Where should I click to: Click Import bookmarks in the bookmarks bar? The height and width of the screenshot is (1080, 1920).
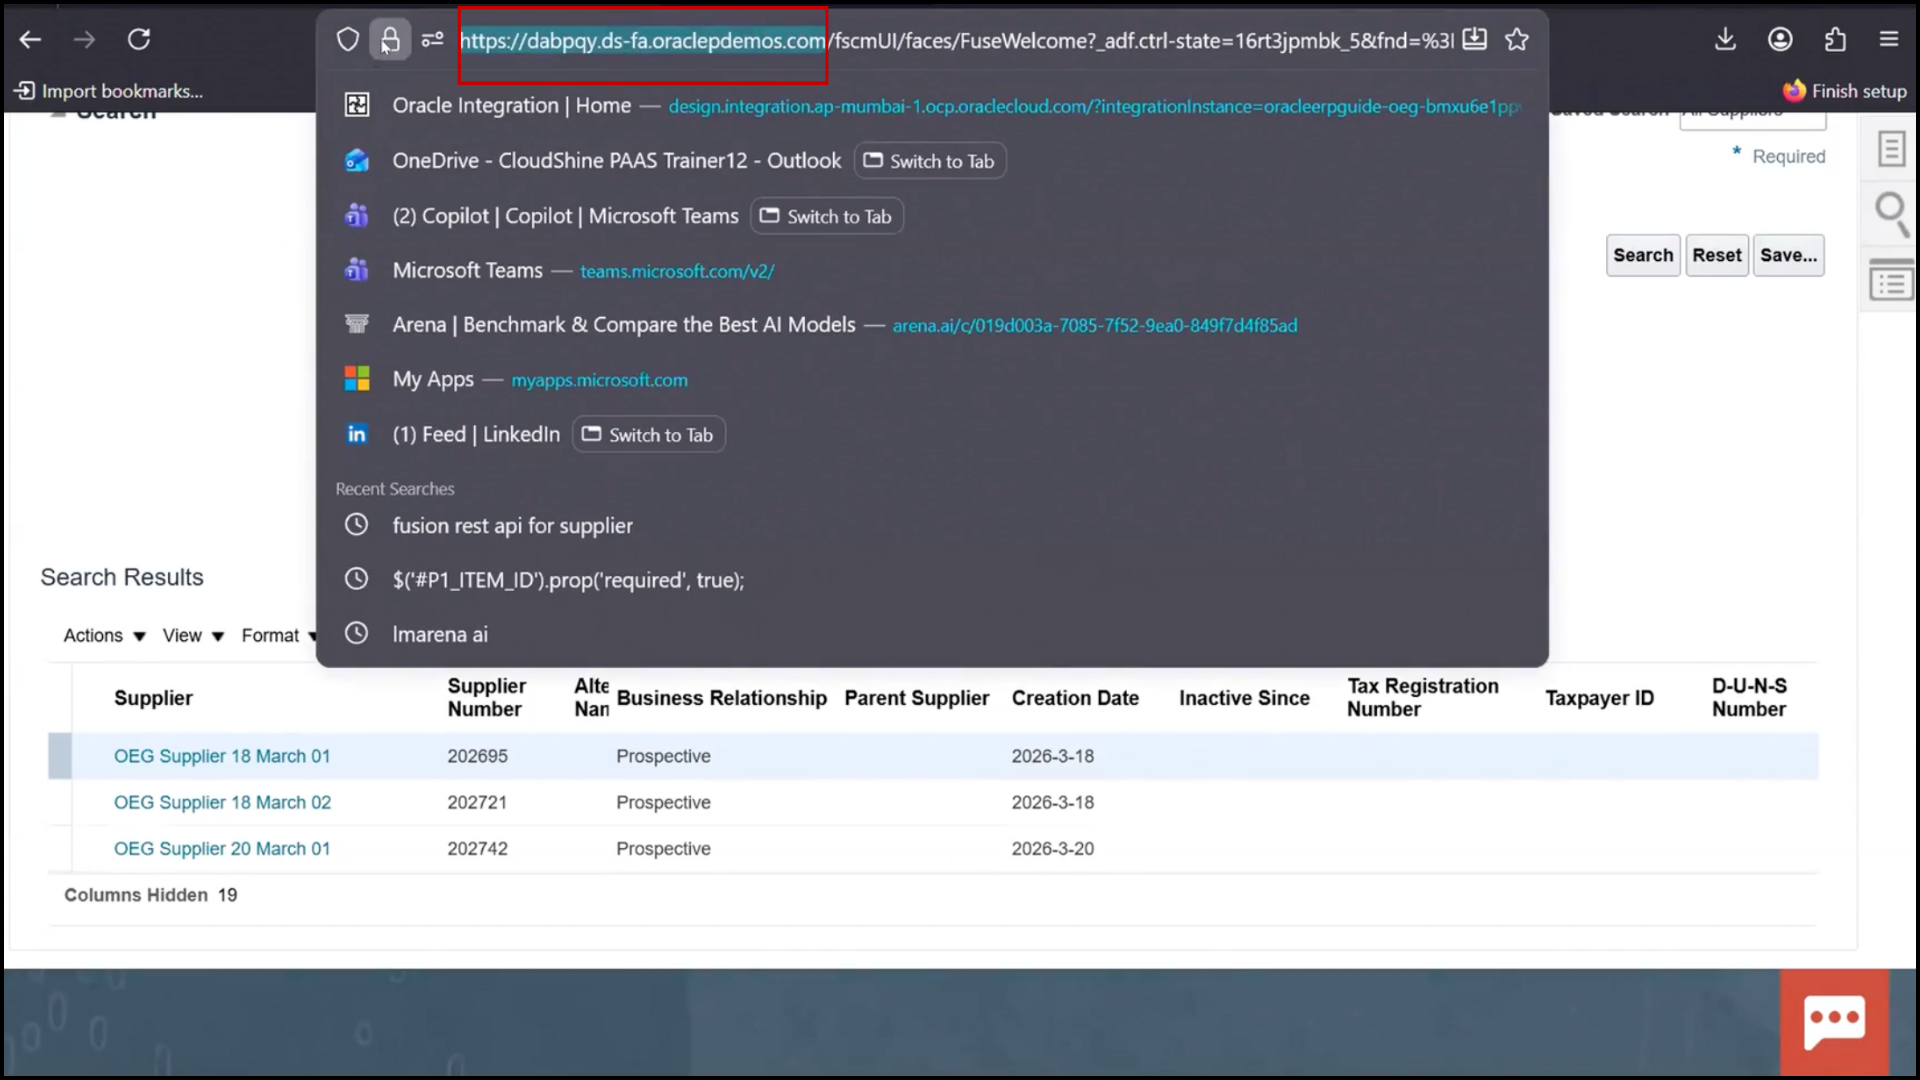pyautogui.click(x=108, y=91)
